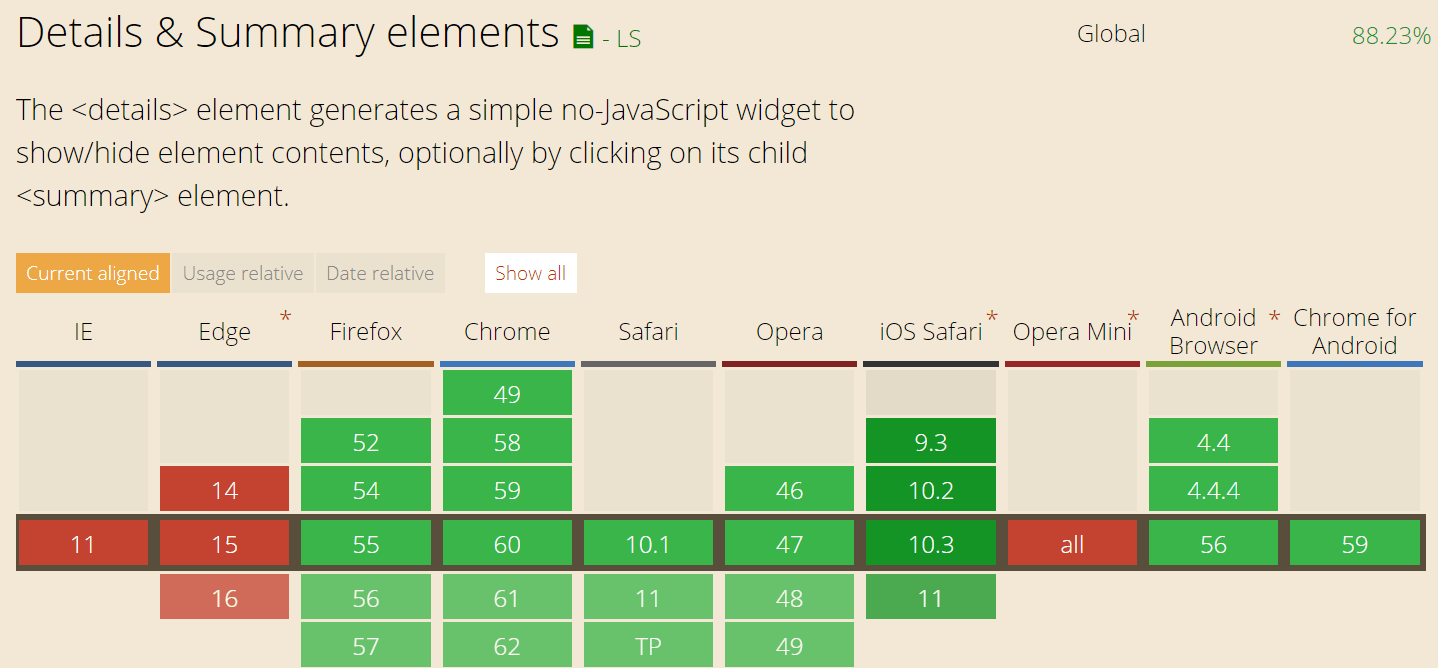Click the green document spec icon

coord(582,38)
